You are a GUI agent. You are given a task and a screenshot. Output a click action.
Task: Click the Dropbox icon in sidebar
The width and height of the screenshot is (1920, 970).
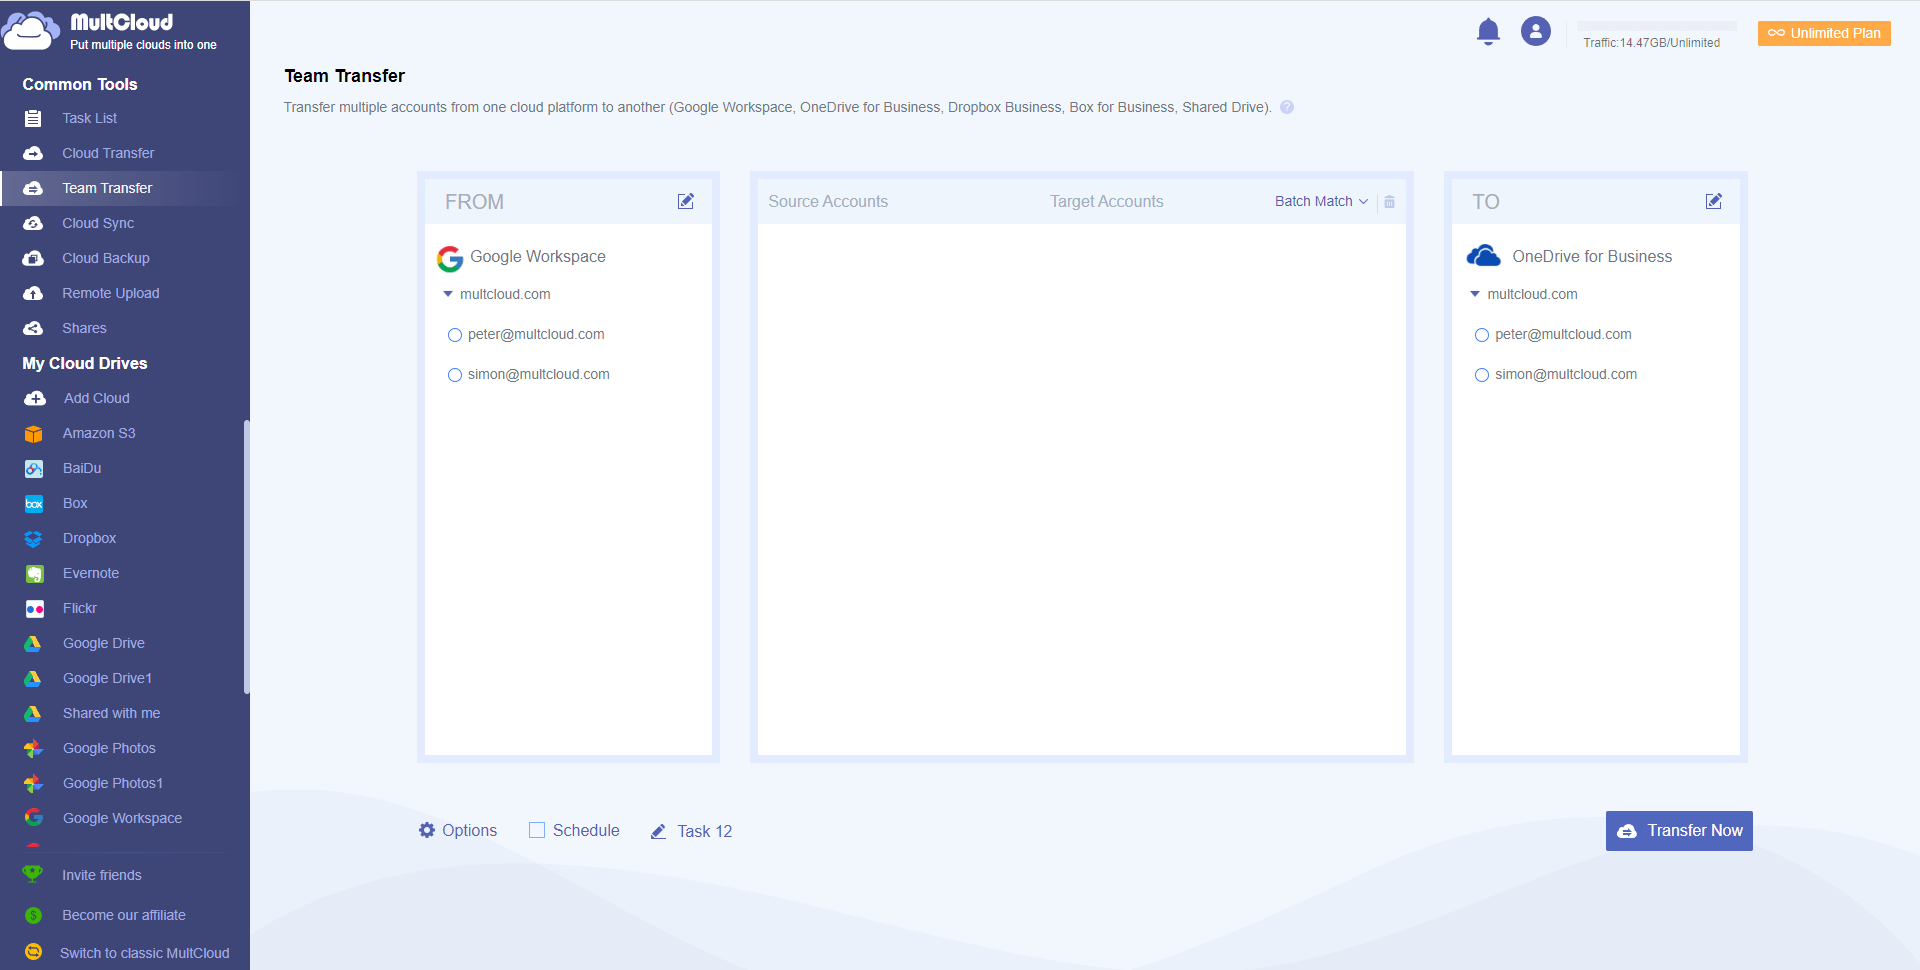click(x=34, y=538)
